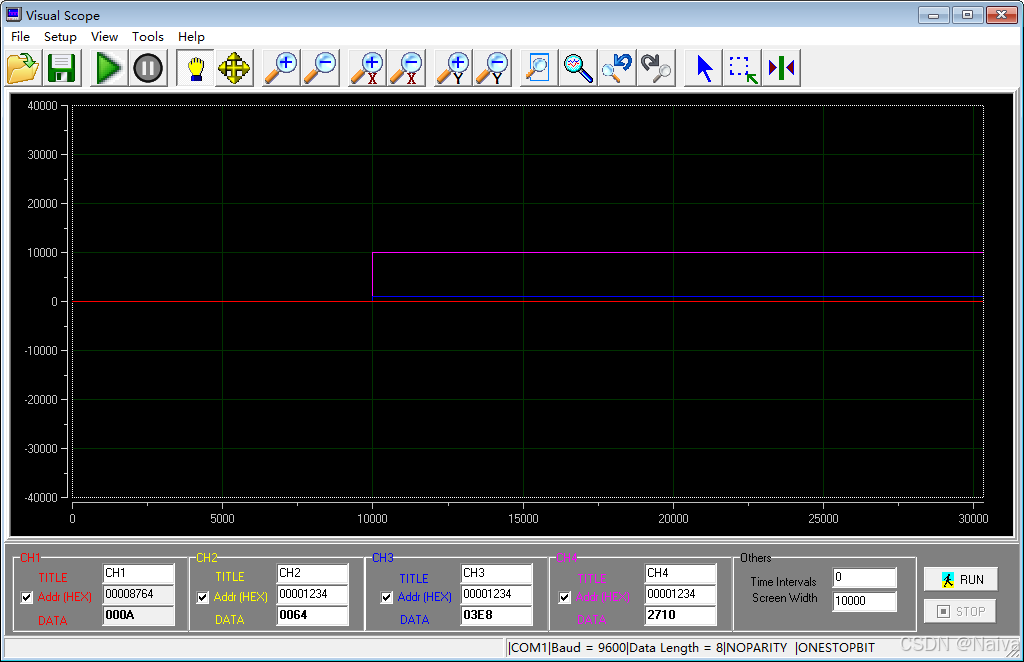Screen dimensions: 1024x662
Task: Select the yellow hand pan tool
Action: point(195,68)
